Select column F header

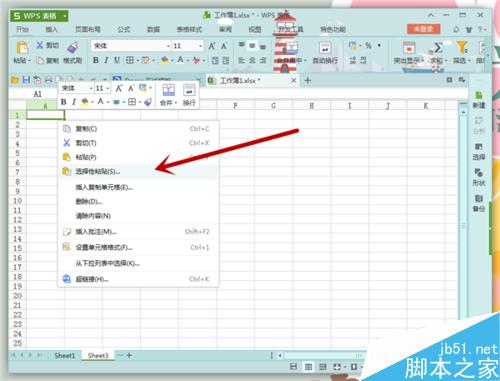point(235,106)
